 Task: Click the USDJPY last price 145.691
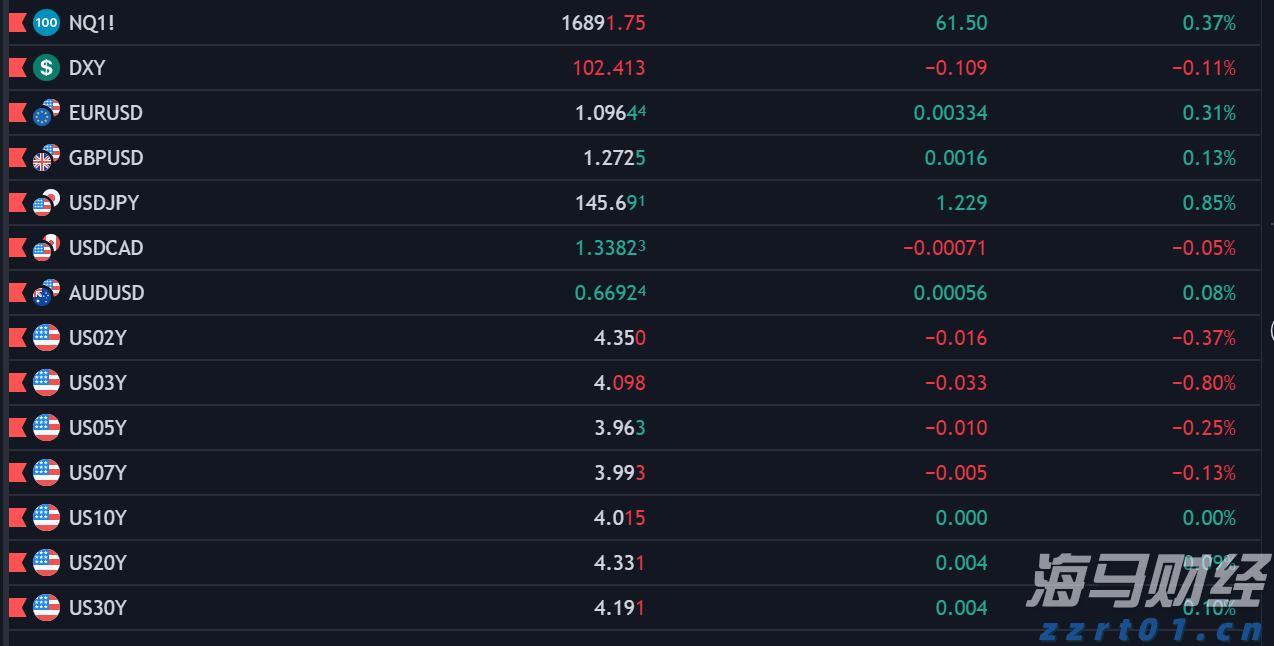[610, 203]
